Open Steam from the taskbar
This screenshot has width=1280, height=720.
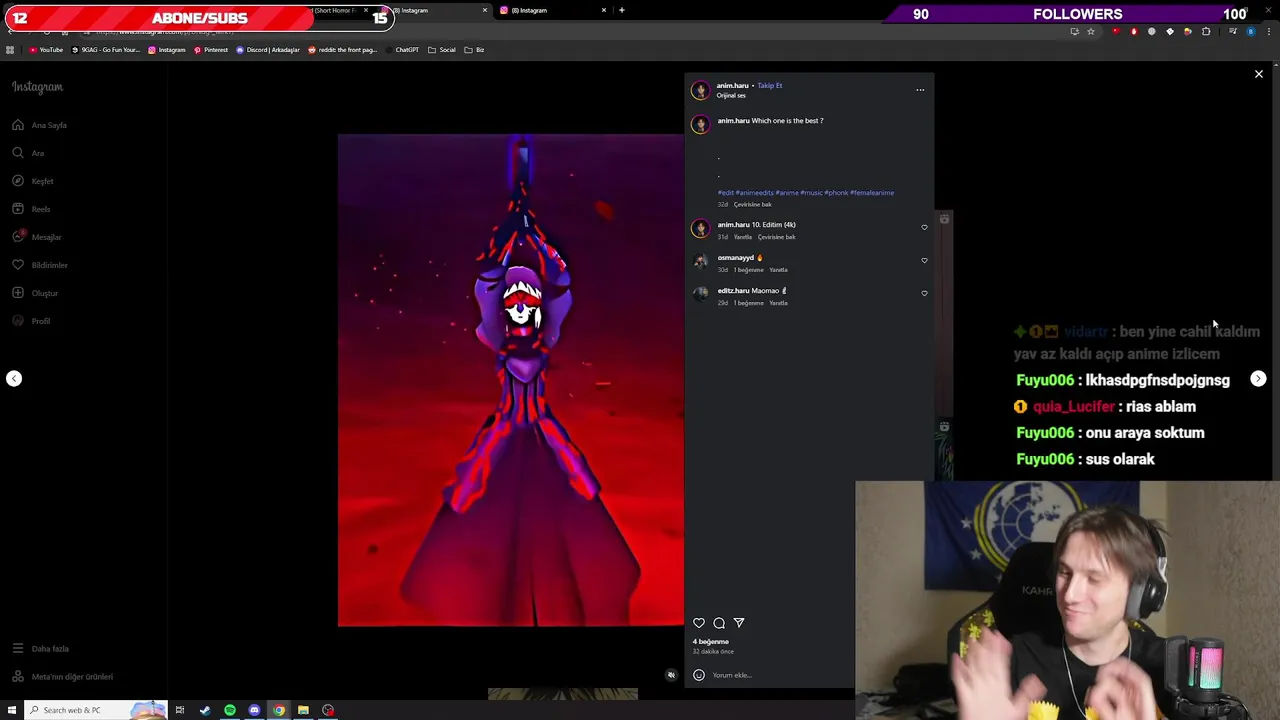[205, 710]
